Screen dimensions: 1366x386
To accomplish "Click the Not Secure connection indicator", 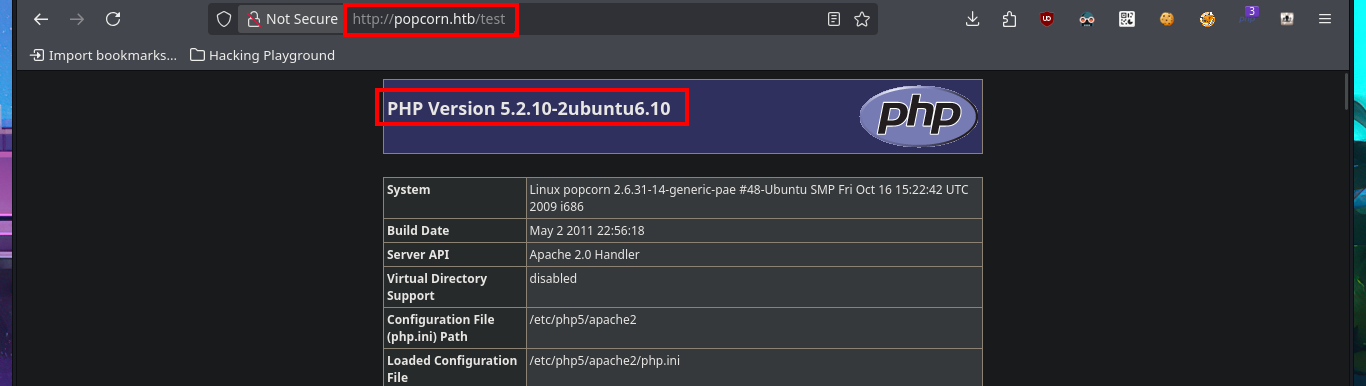I will [292, 19].
